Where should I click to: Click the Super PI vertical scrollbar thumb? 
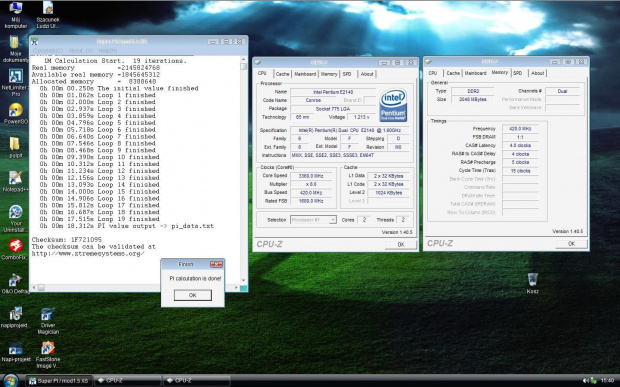pos(244,67)
